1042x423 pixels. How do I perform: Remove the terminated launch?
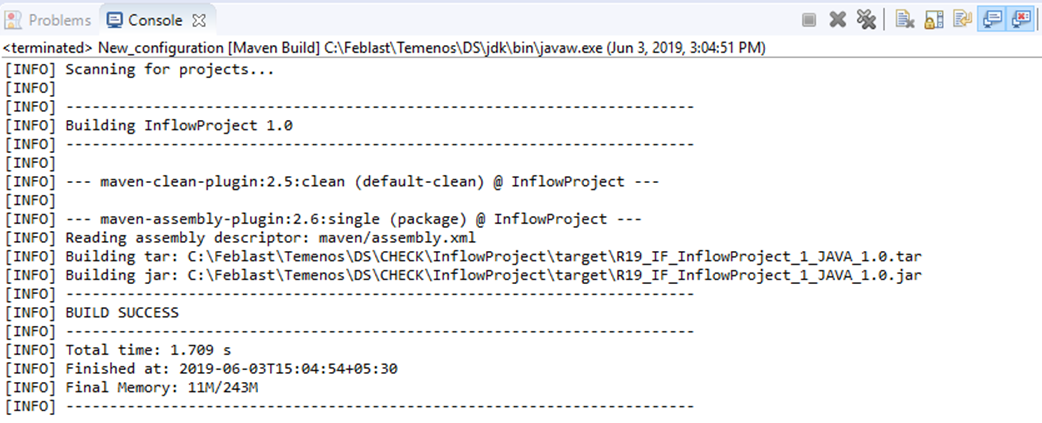(x=838, y=19)
